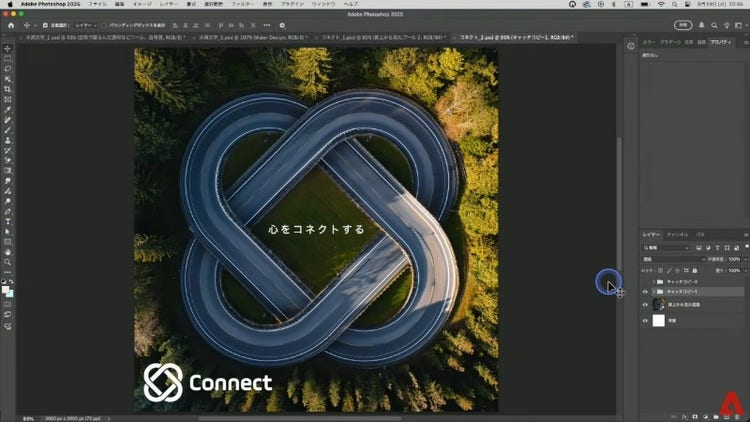750x422 pixels.
Task: Select the Move tool in the toolbar
Action: [8, 48]
